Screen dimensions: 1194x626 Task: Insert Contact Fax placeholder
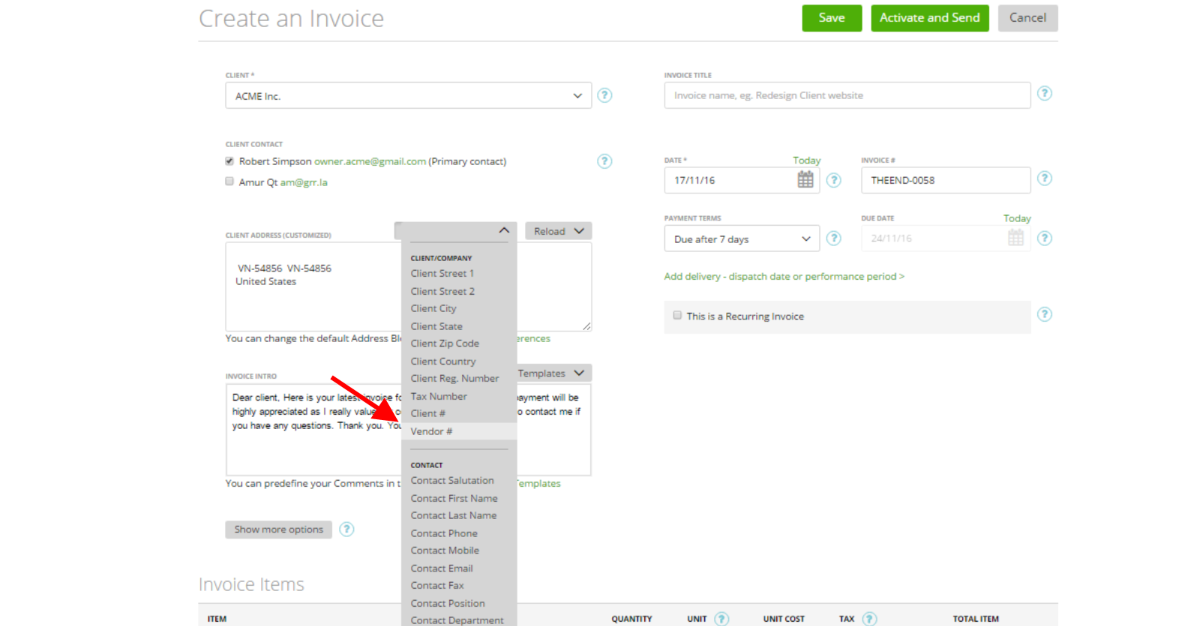[x=437, y=586]
